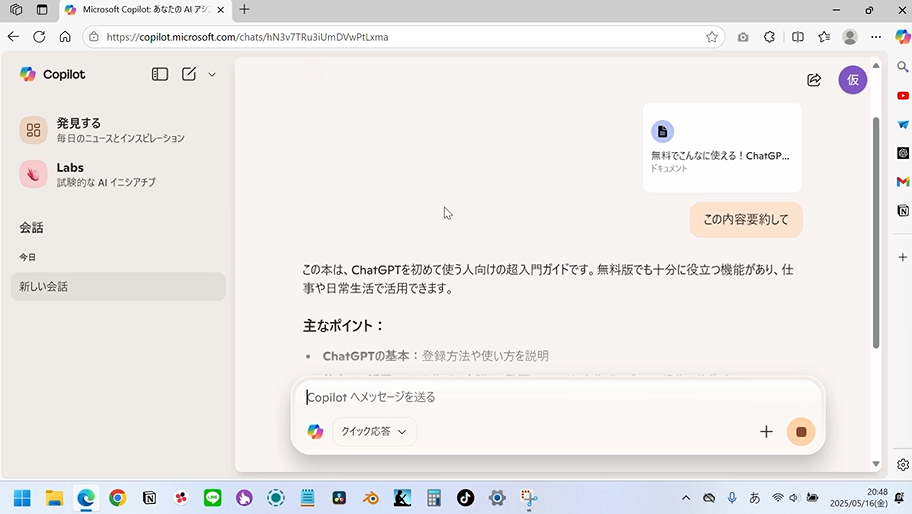Expand the クイック応答 mode dropdown
Image resolution: width=912 pixels, height=514 pixels.
(x=374, y=432)
